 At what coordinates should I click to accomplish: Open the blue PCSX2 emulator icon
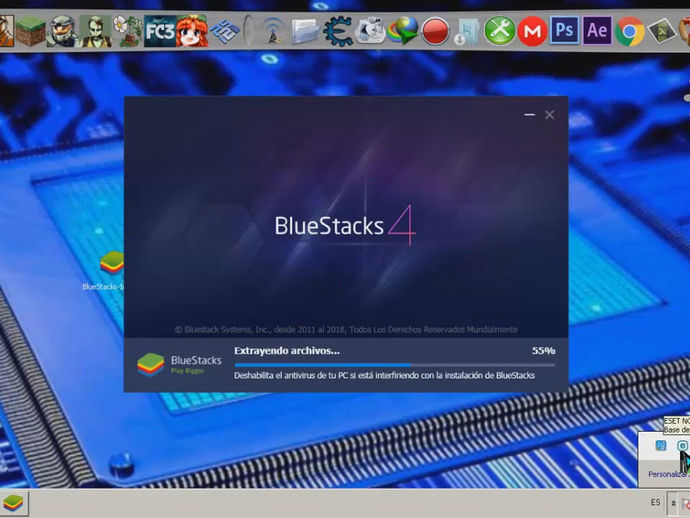(224, 31)
